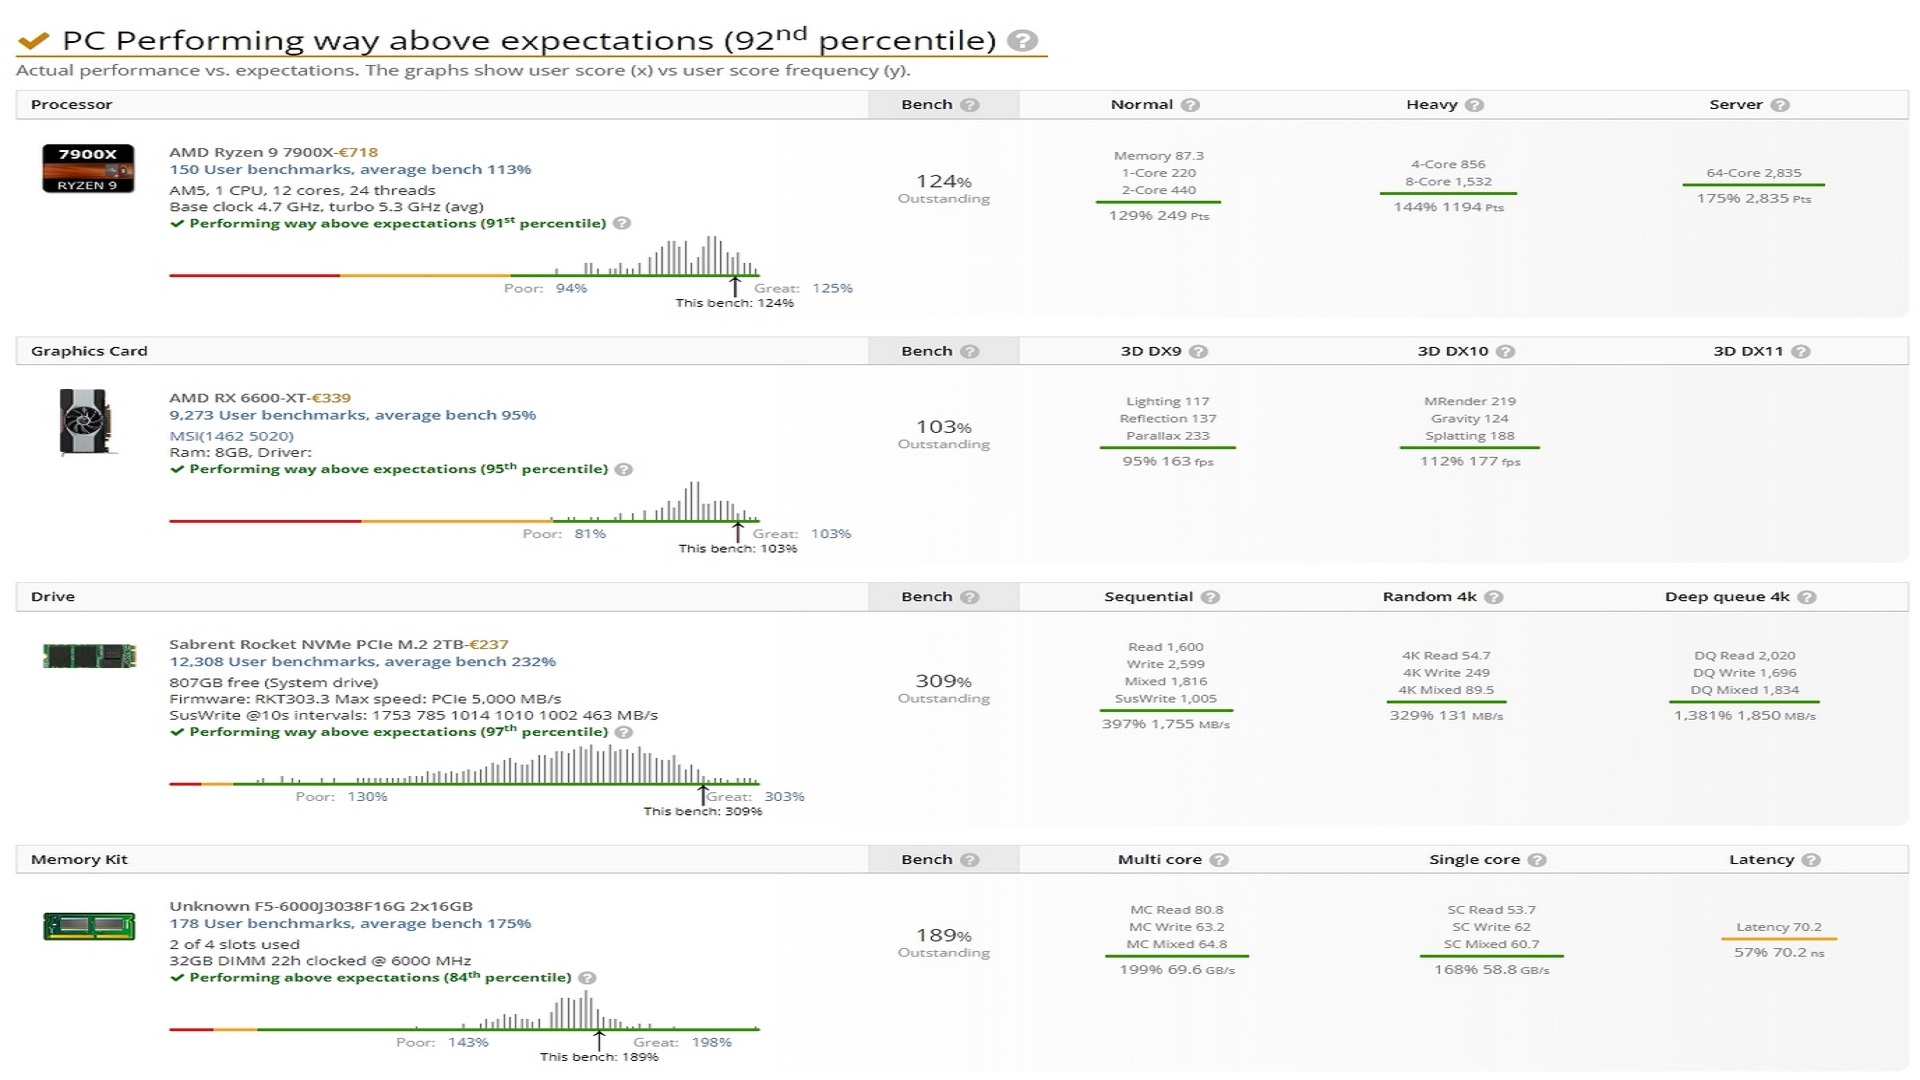Image resolution: width=1920 pixels, height=1080 pixels.
Task: Click help icon after drive 97th percentile text
Action: click(x=624, y=732)
